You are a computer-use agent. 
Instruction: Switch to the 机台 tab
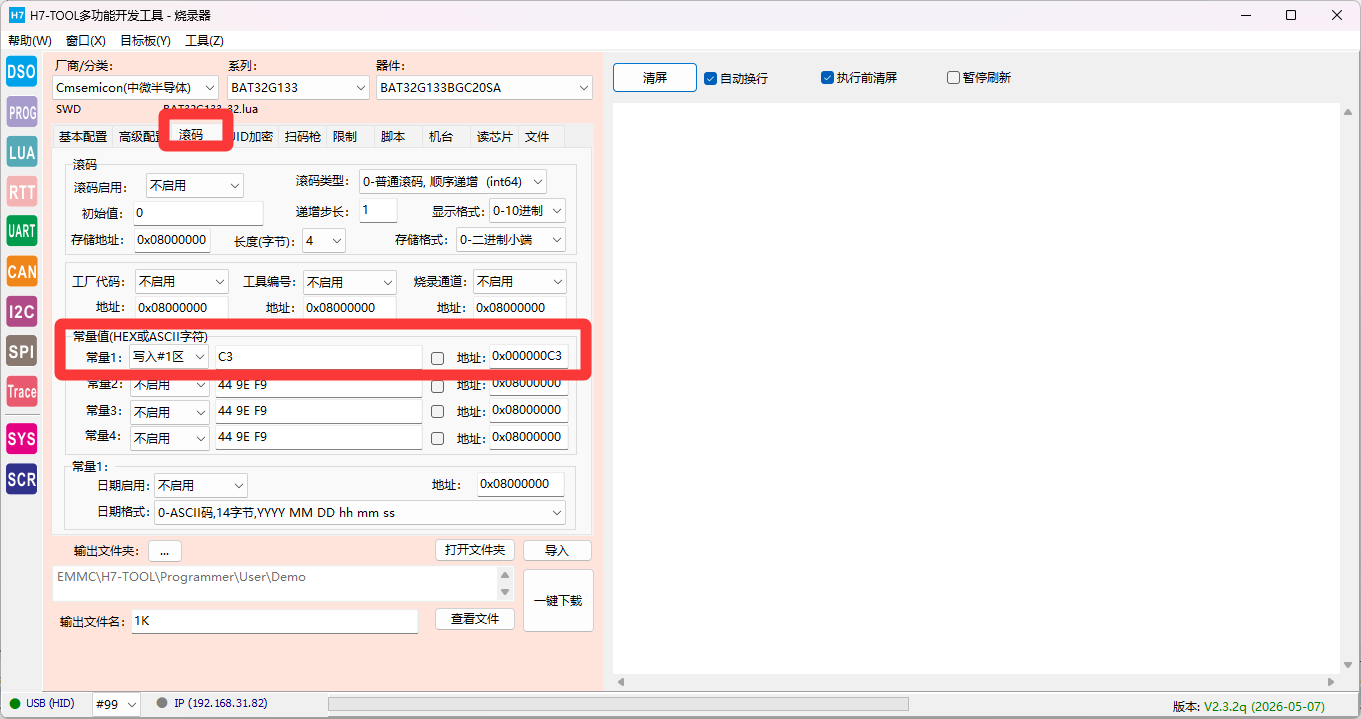[441, 137]
